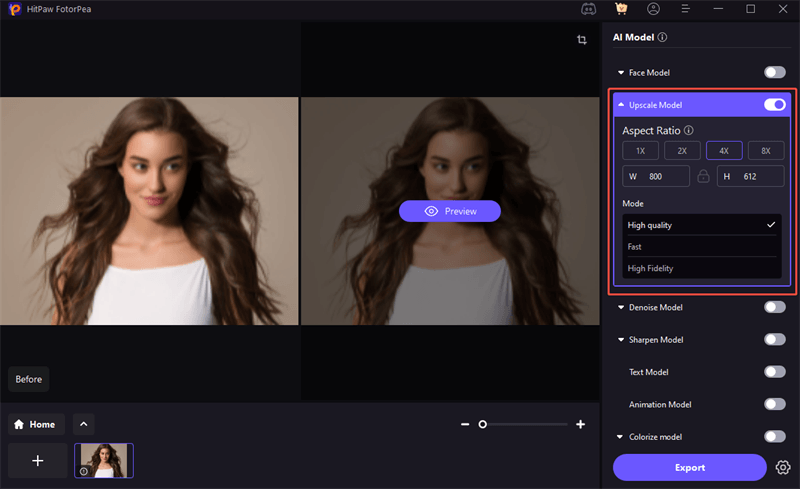800x489 pixels.
Task: Select the woman portrait thumbnail
Action: (x=104, y=460)
